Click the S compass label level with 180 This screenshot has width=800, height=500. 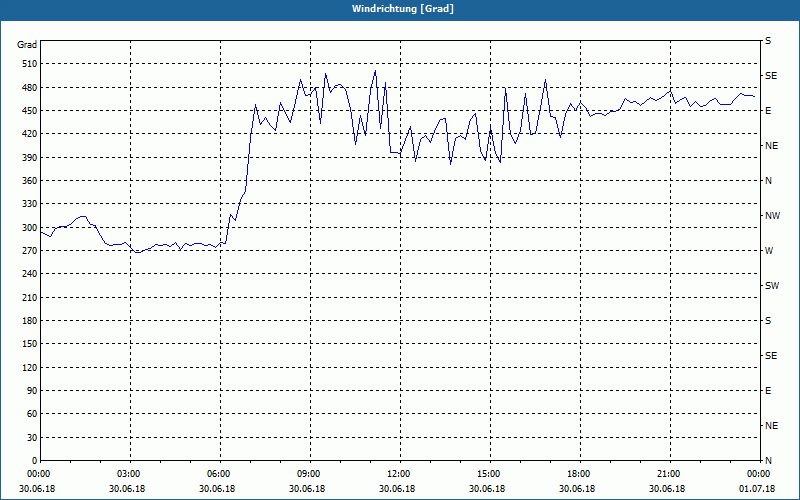click(x=768, y=321)
